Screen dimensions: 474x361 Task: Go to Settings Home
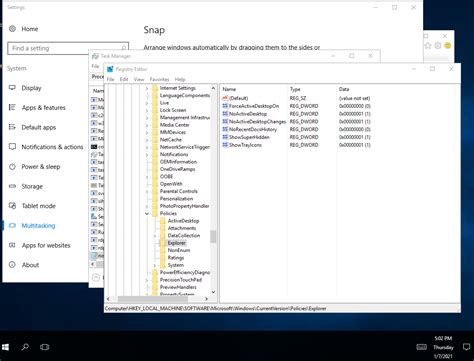(30, 29)
